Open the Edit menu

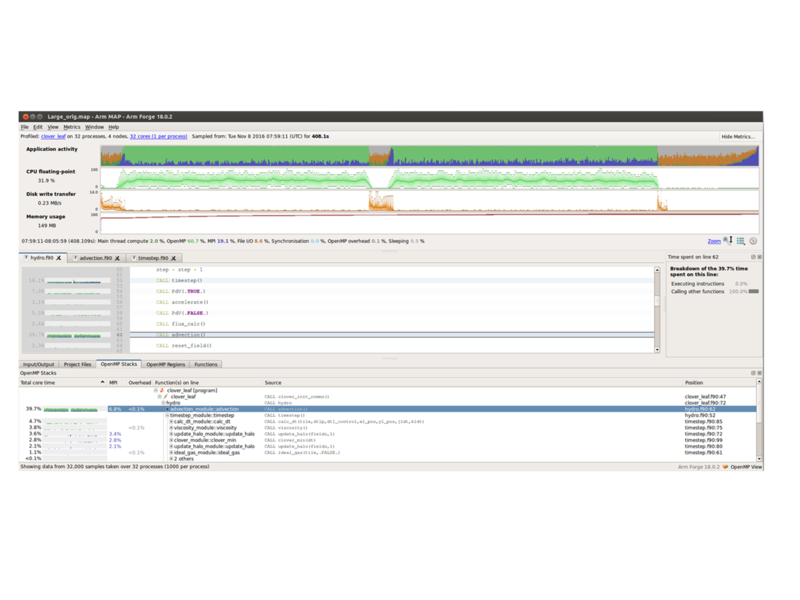[38, 127]
